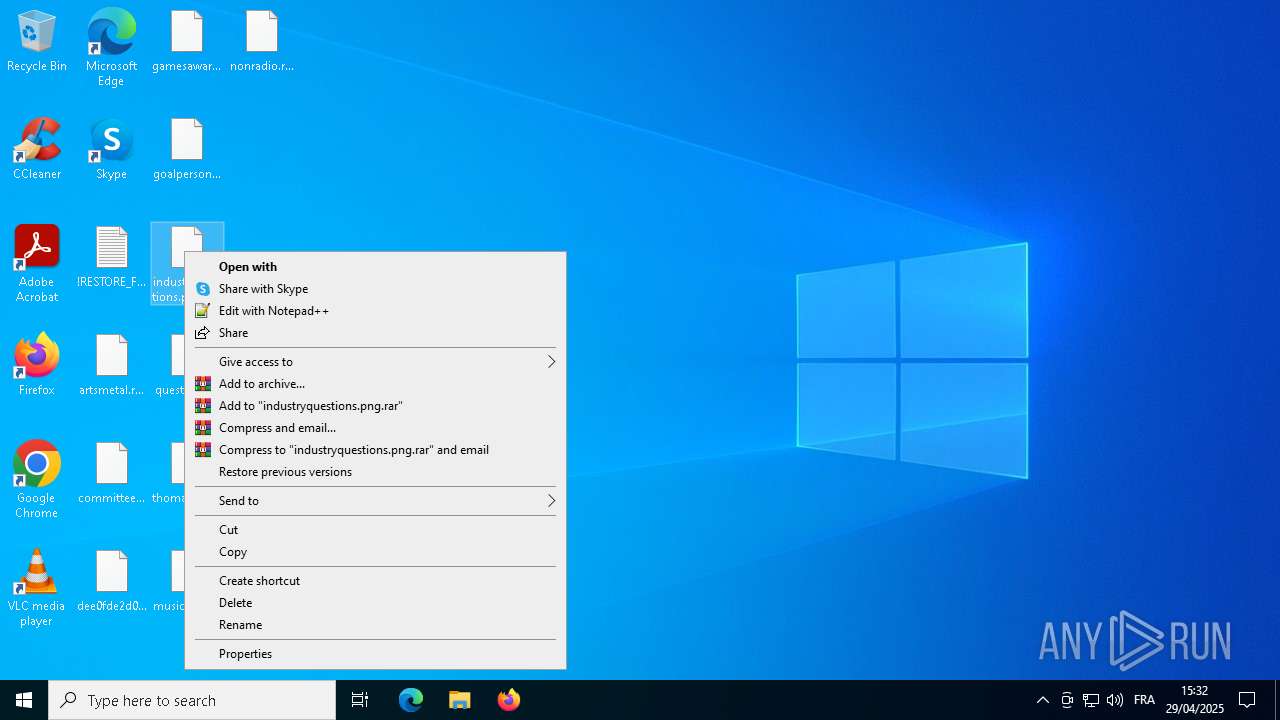Open Task View on taskbar
Screen dimensions: 1280x720
point(360,700)
